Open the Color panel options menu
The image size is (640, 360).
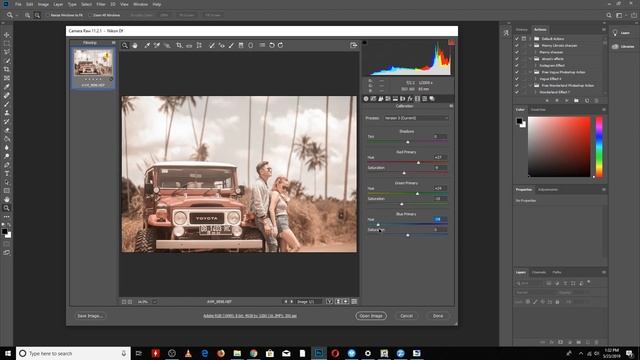[604, 109]
